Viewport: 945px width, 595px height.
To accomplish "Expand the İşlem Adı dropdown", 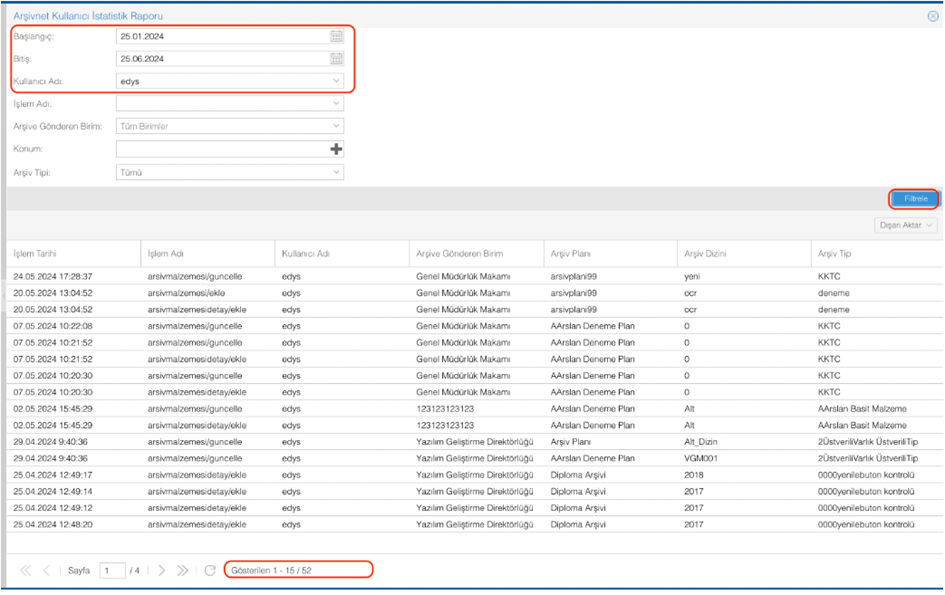I will coord(337,104).
